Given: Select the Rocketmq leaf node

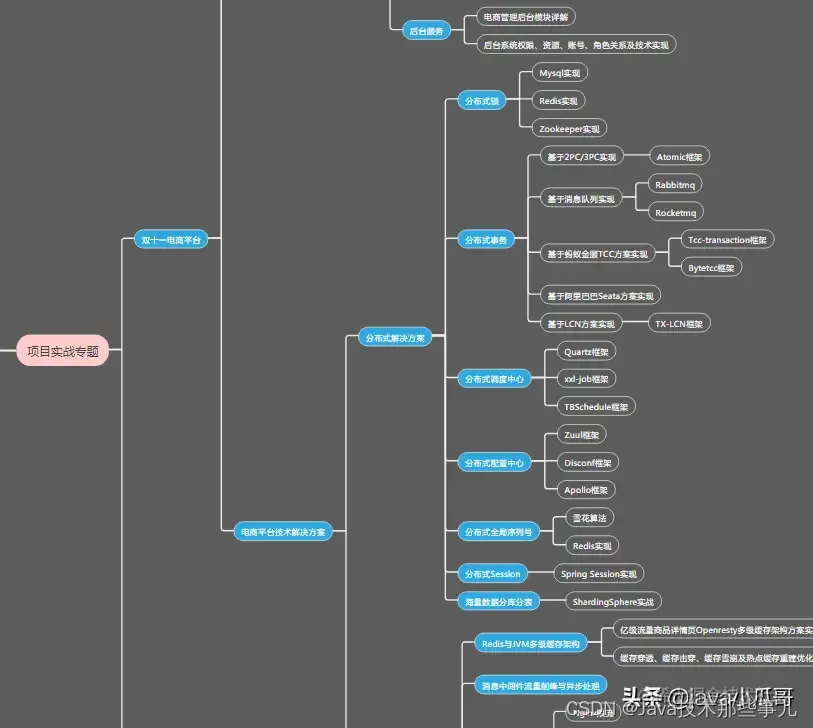Looking at the screenshot, I should 676,213.
